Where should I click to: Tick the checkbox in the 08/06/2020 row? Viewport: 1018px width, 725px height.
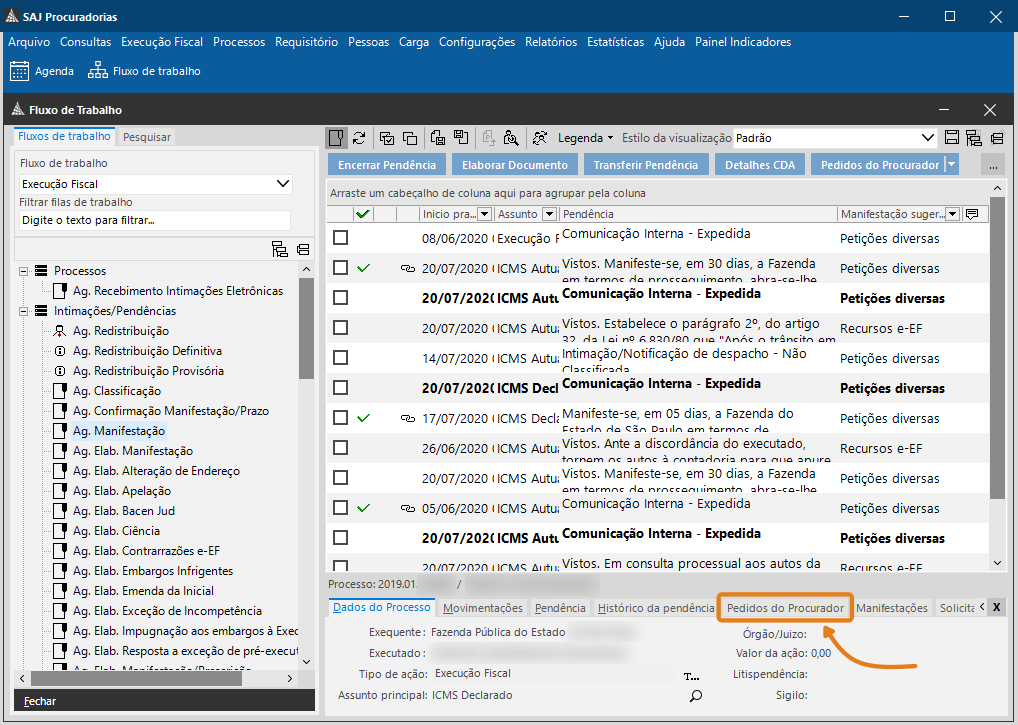tap(341, 238)
